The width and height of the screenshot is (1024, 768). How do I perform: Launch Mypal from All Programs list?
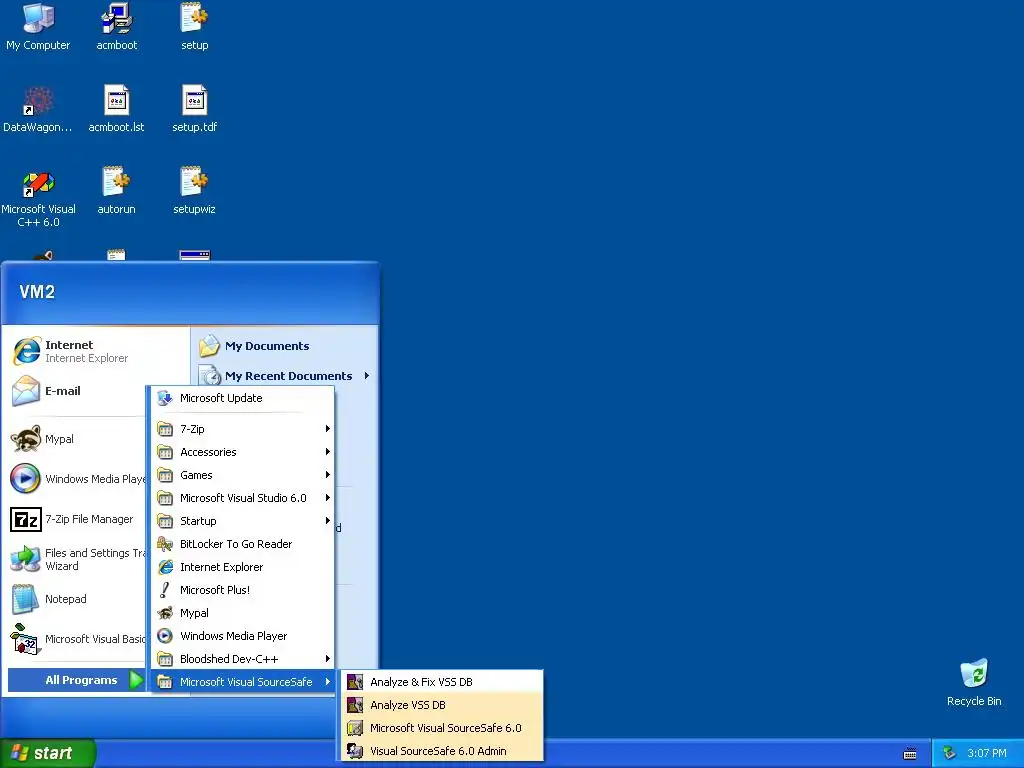click(243, 613)
